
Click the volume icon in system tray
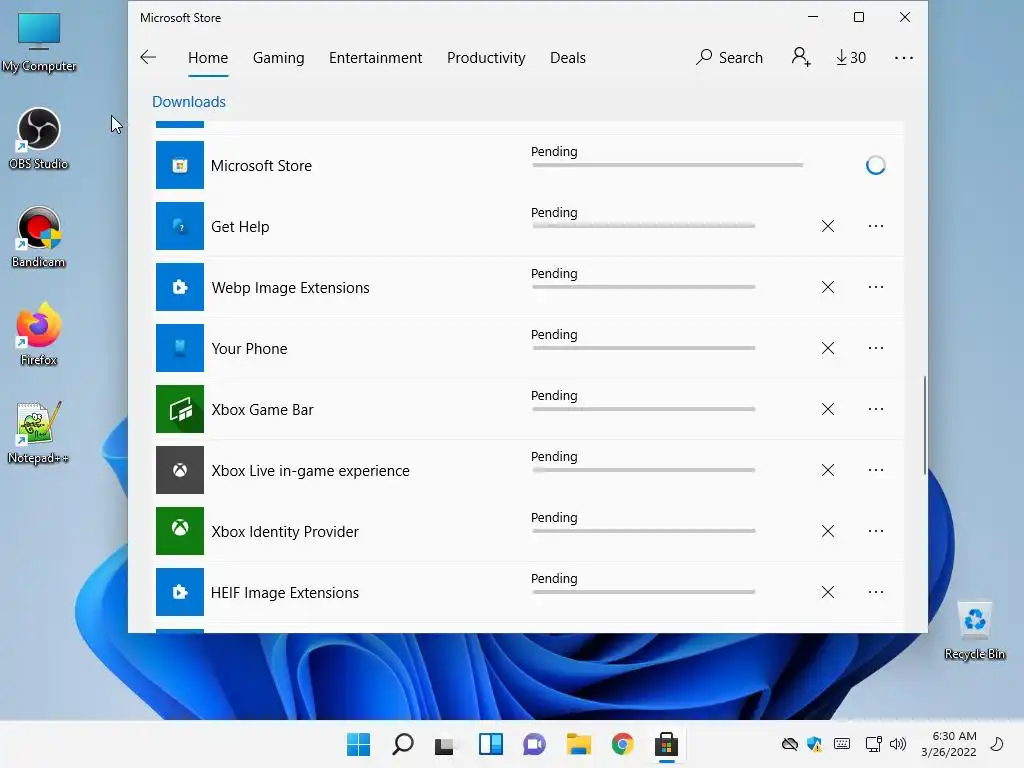(898, 744)
